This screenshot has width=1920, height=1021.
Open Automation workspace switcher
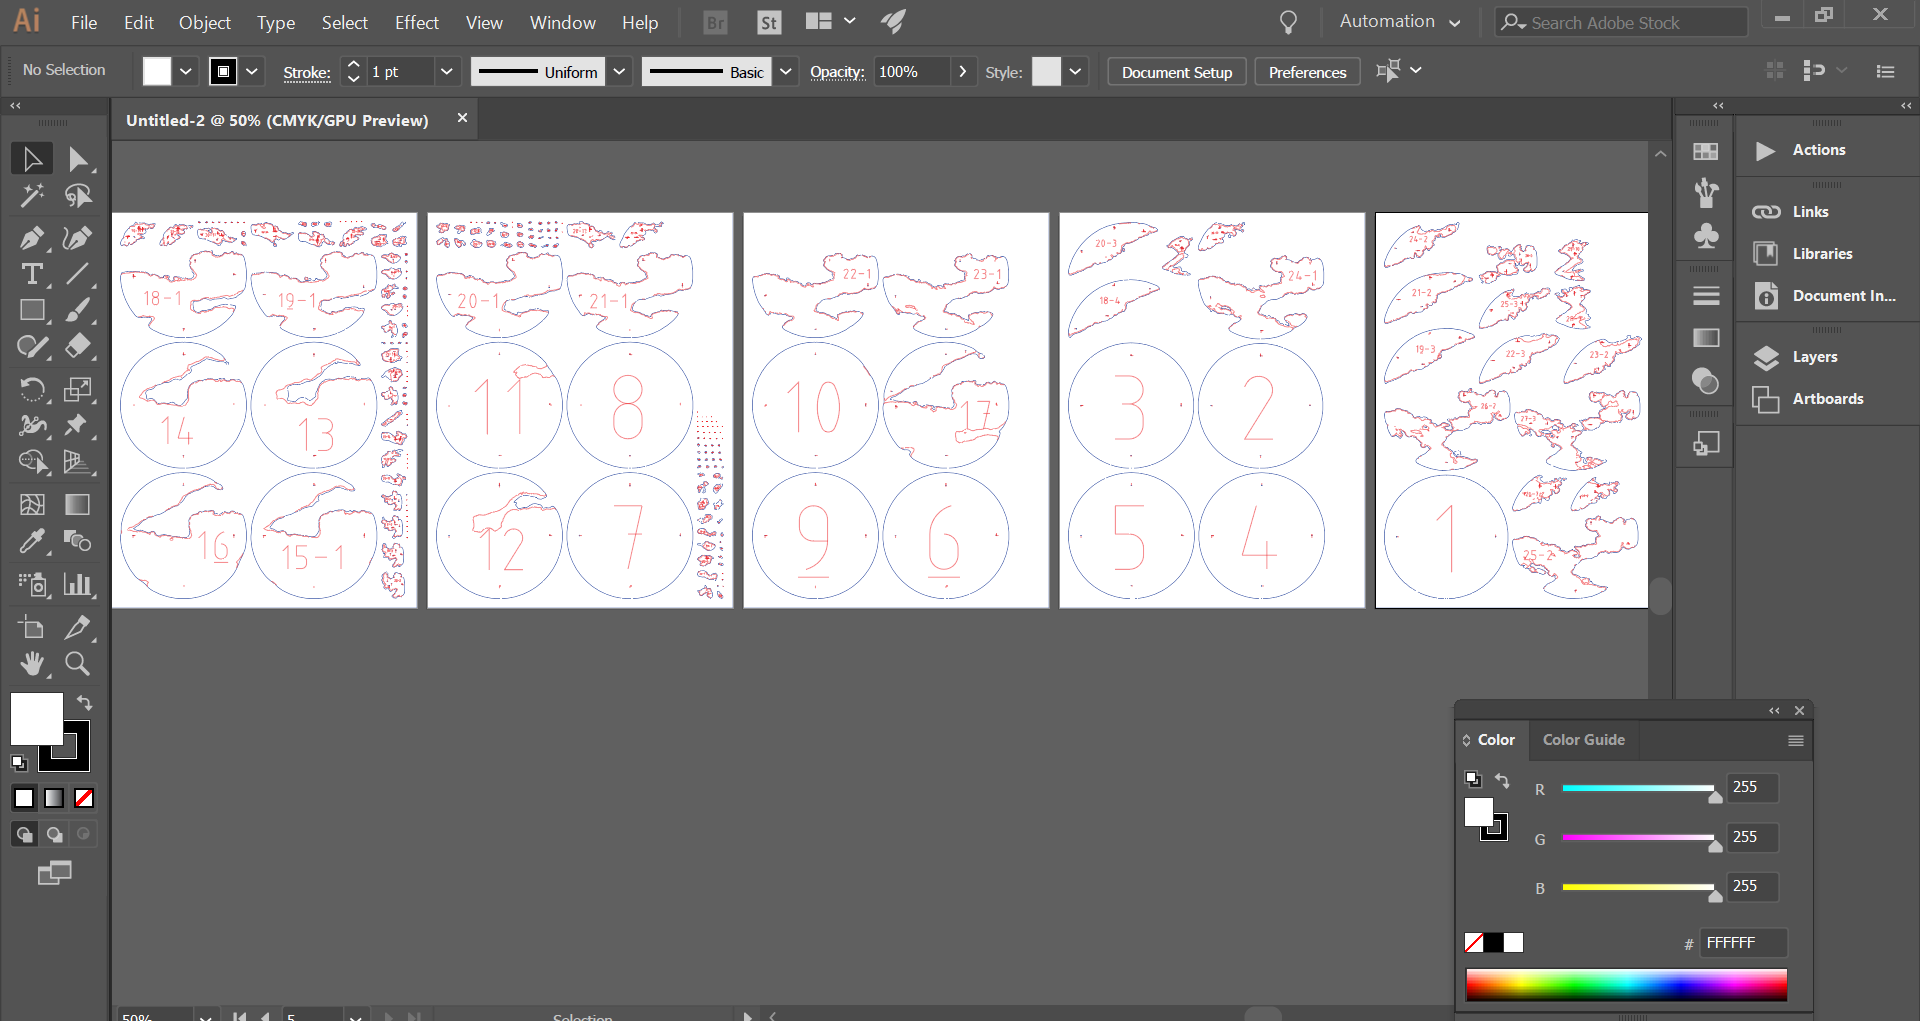1400,21
